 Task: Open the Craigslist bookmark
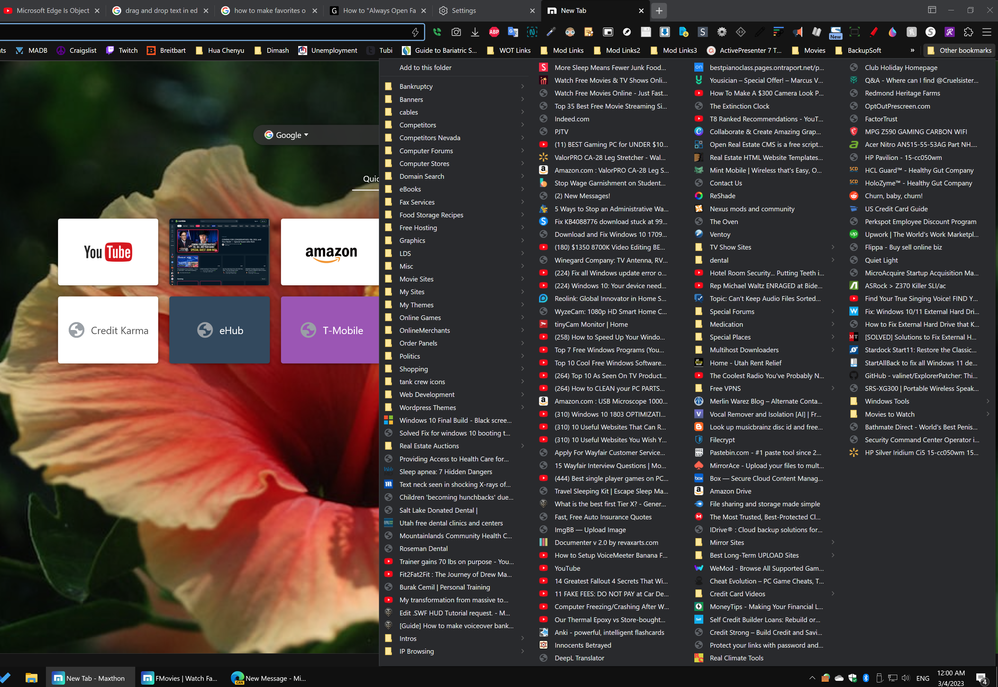pyautogui.click(x=76, y=50)
